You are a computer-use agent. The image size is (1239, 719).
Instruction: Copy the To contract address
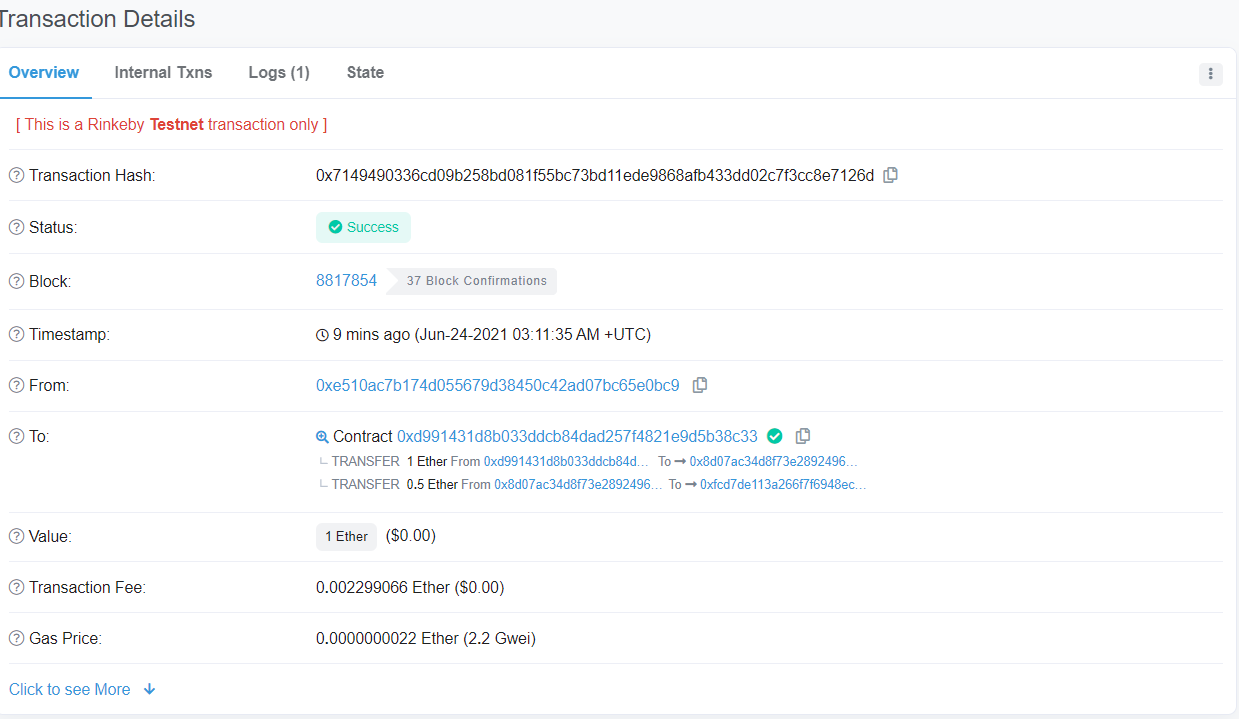tap(802, 436)
